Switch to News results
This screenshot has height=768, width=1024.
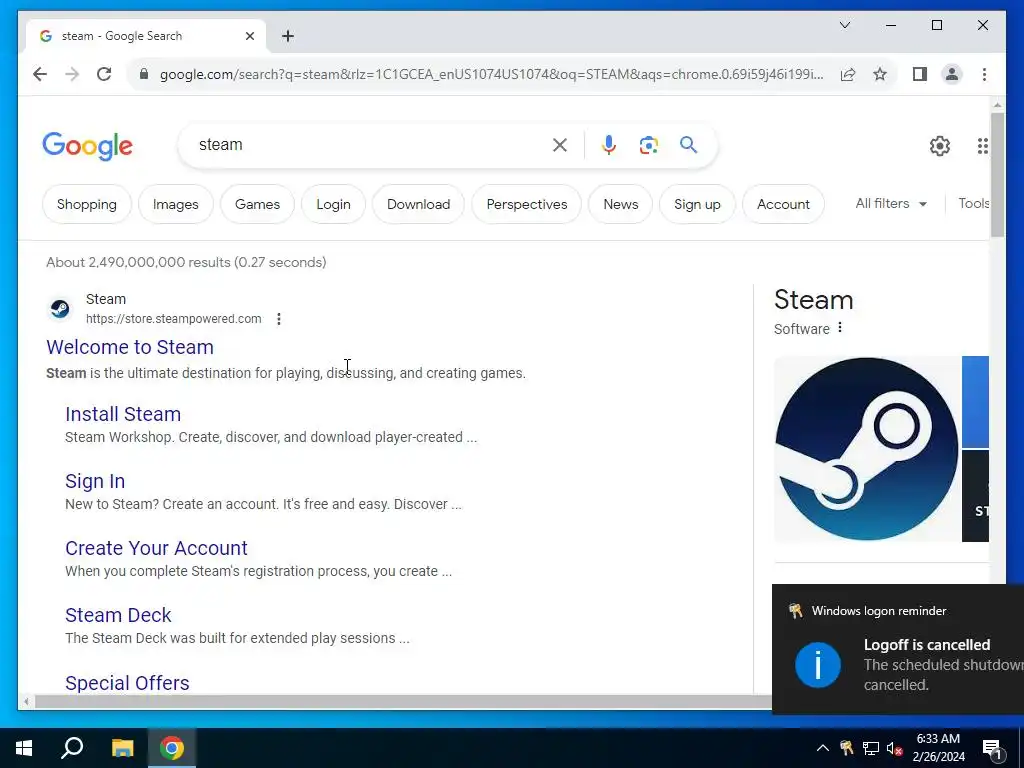click(x=620, y=204)
